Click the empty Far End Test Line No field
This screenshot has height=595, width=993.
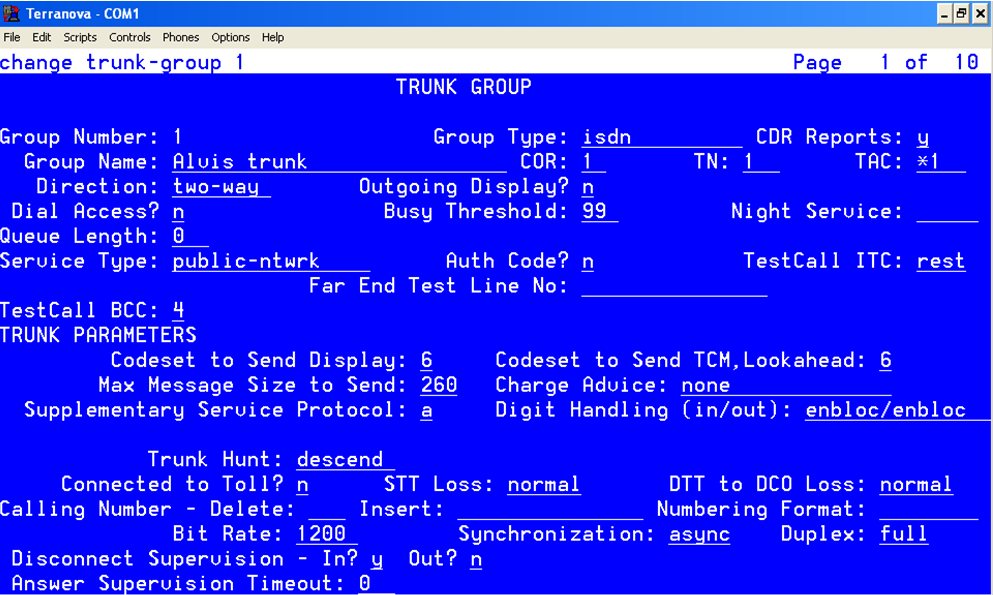click(673, 286)
